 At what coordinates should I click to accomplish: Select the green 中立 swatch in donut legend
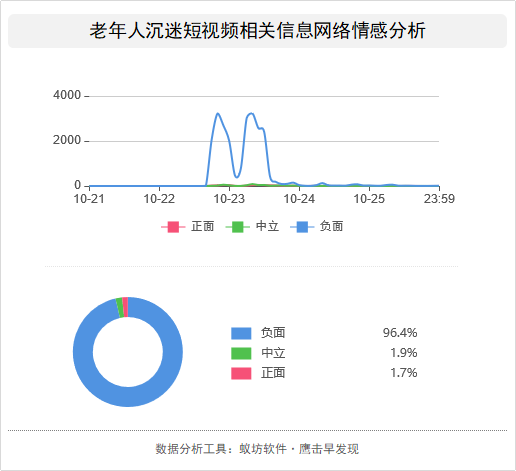241,353
